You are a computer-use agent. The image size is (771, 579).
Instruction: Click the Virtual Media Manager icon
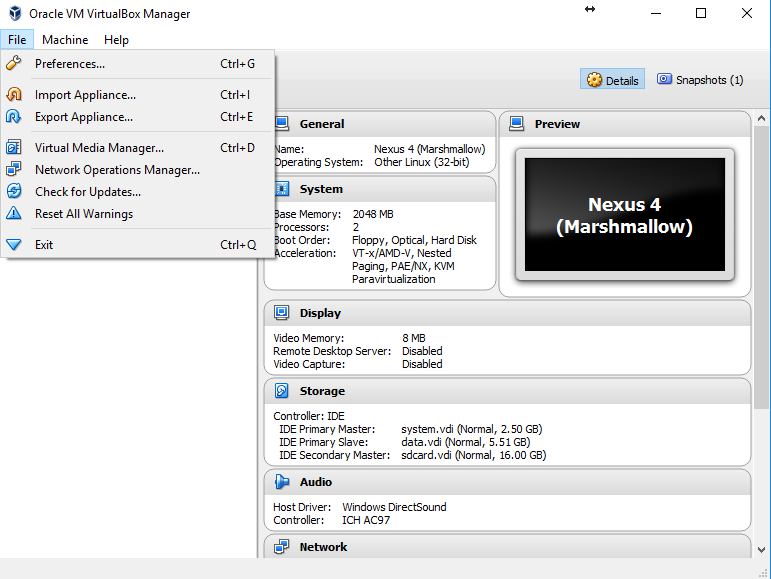click(x=14, y=147)
